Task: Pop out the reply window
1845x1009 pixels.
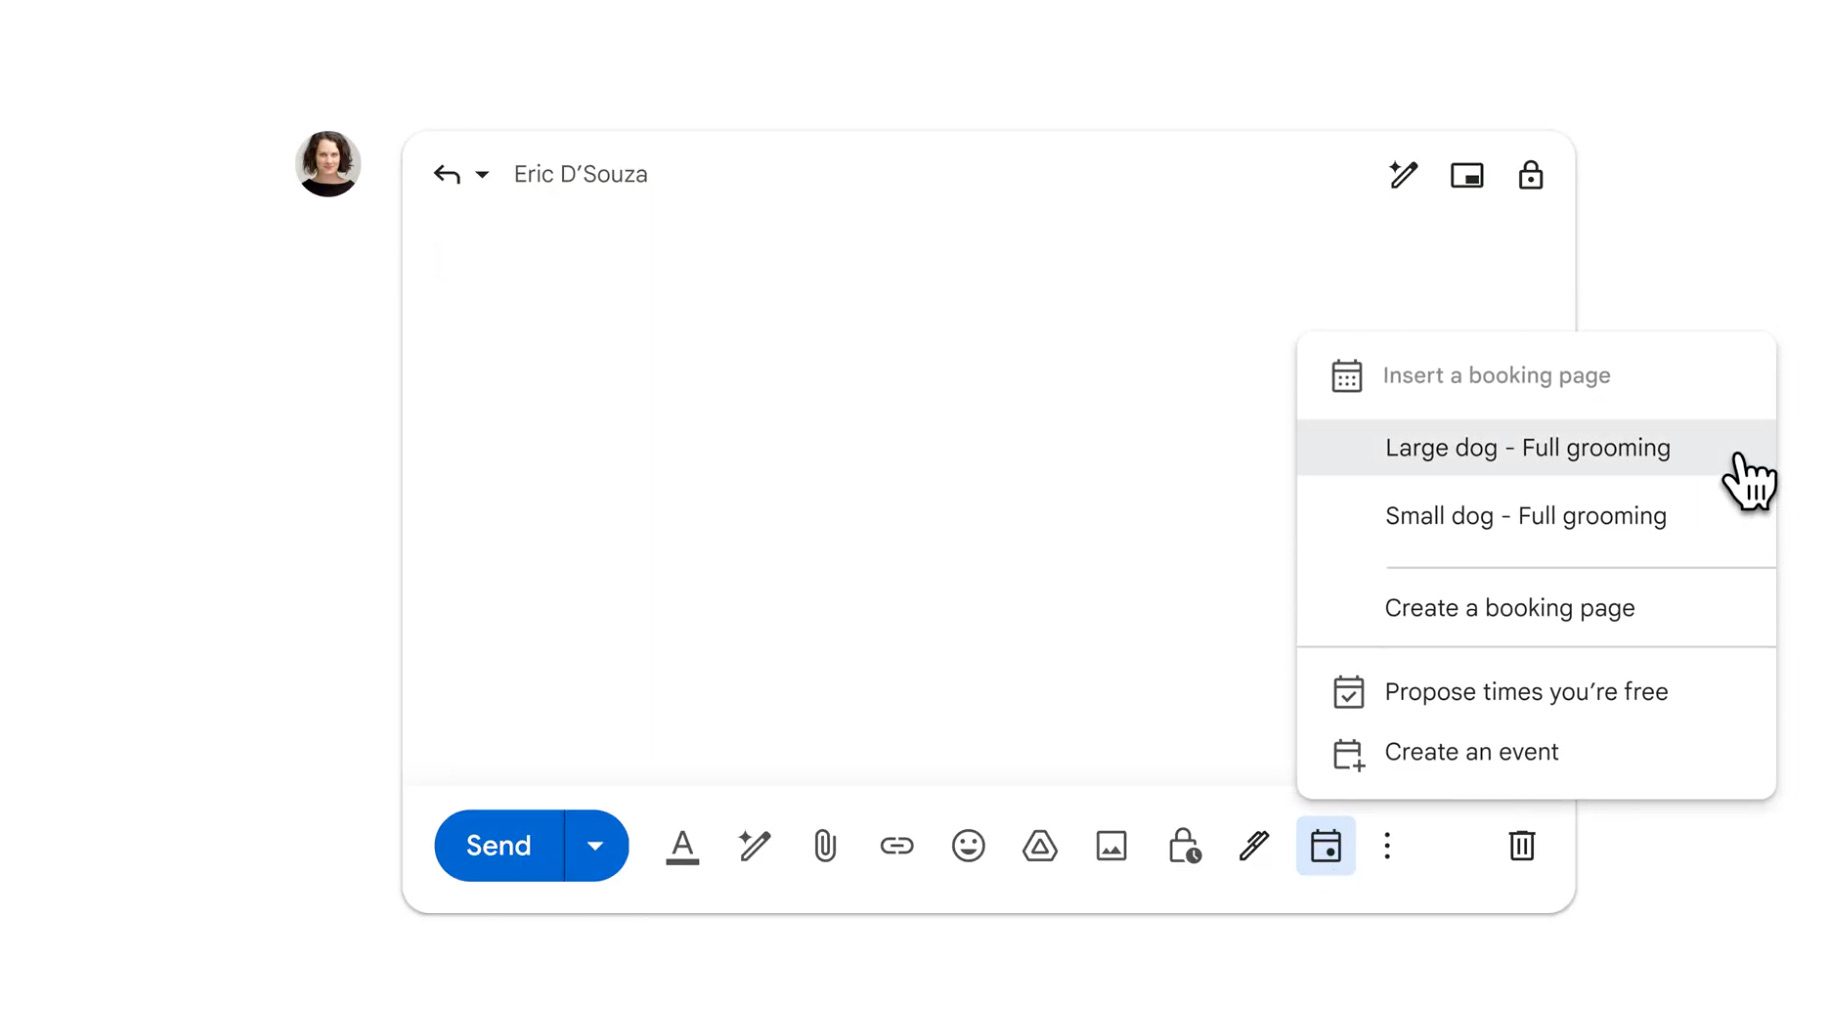Action: point(1466,176)
